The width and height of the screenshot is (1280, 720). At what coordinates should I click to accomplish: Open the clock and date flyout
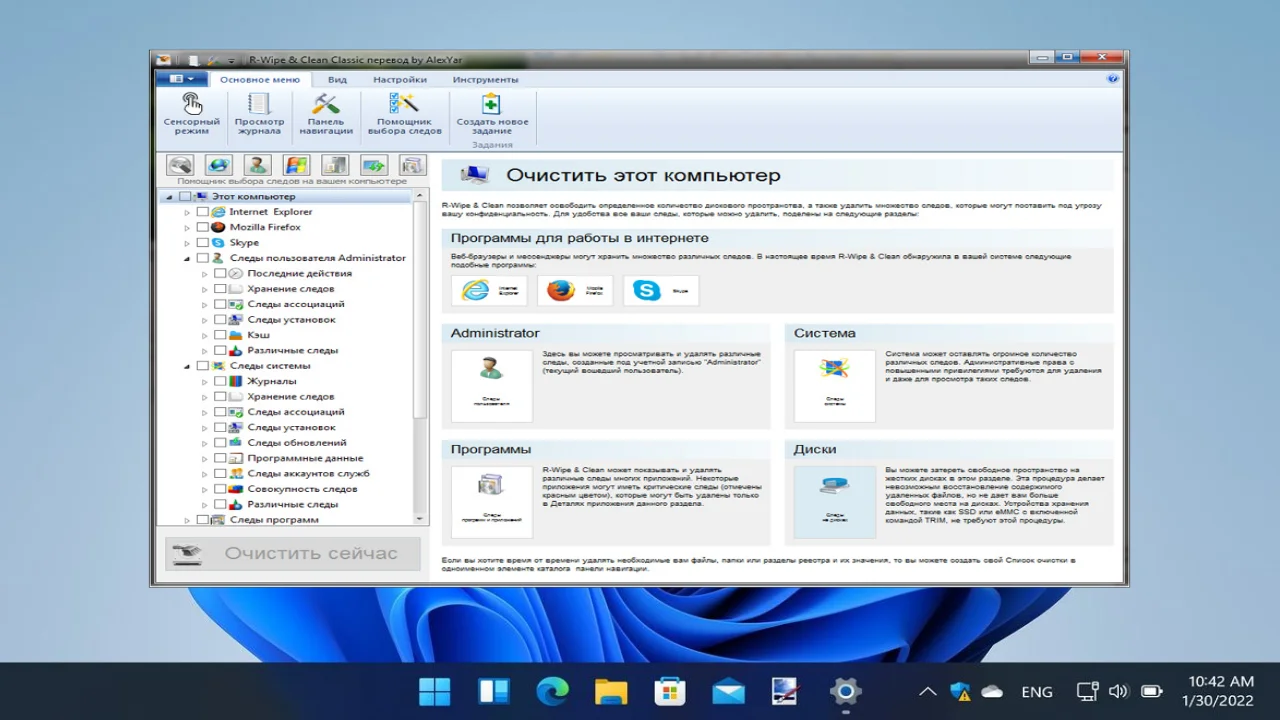coord(1218,690)
